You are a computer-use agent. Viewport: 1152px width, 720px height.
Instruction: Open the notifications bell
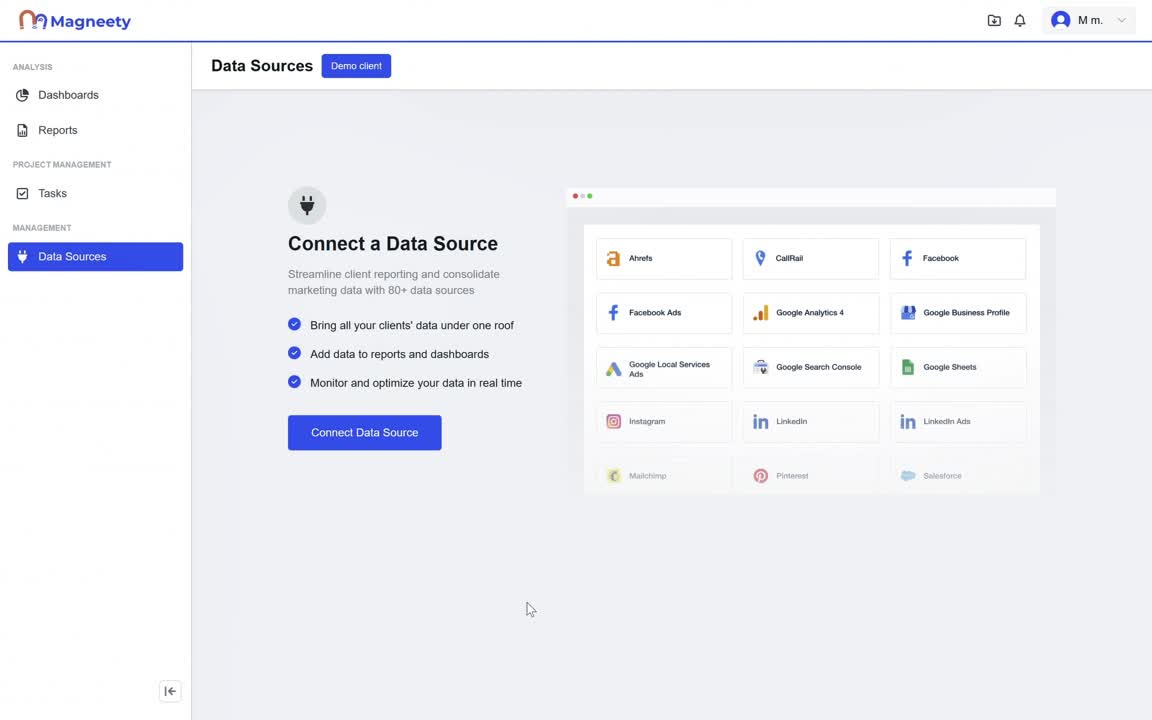(1020, 21)
